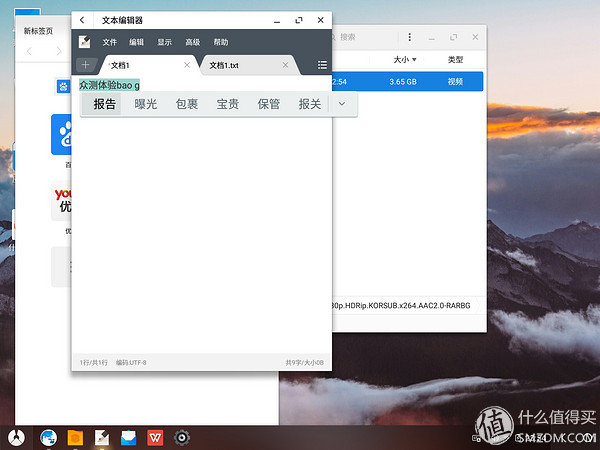
Task: Maximize the file manager window
Action: pyautogui.click(x=453, y=37)
